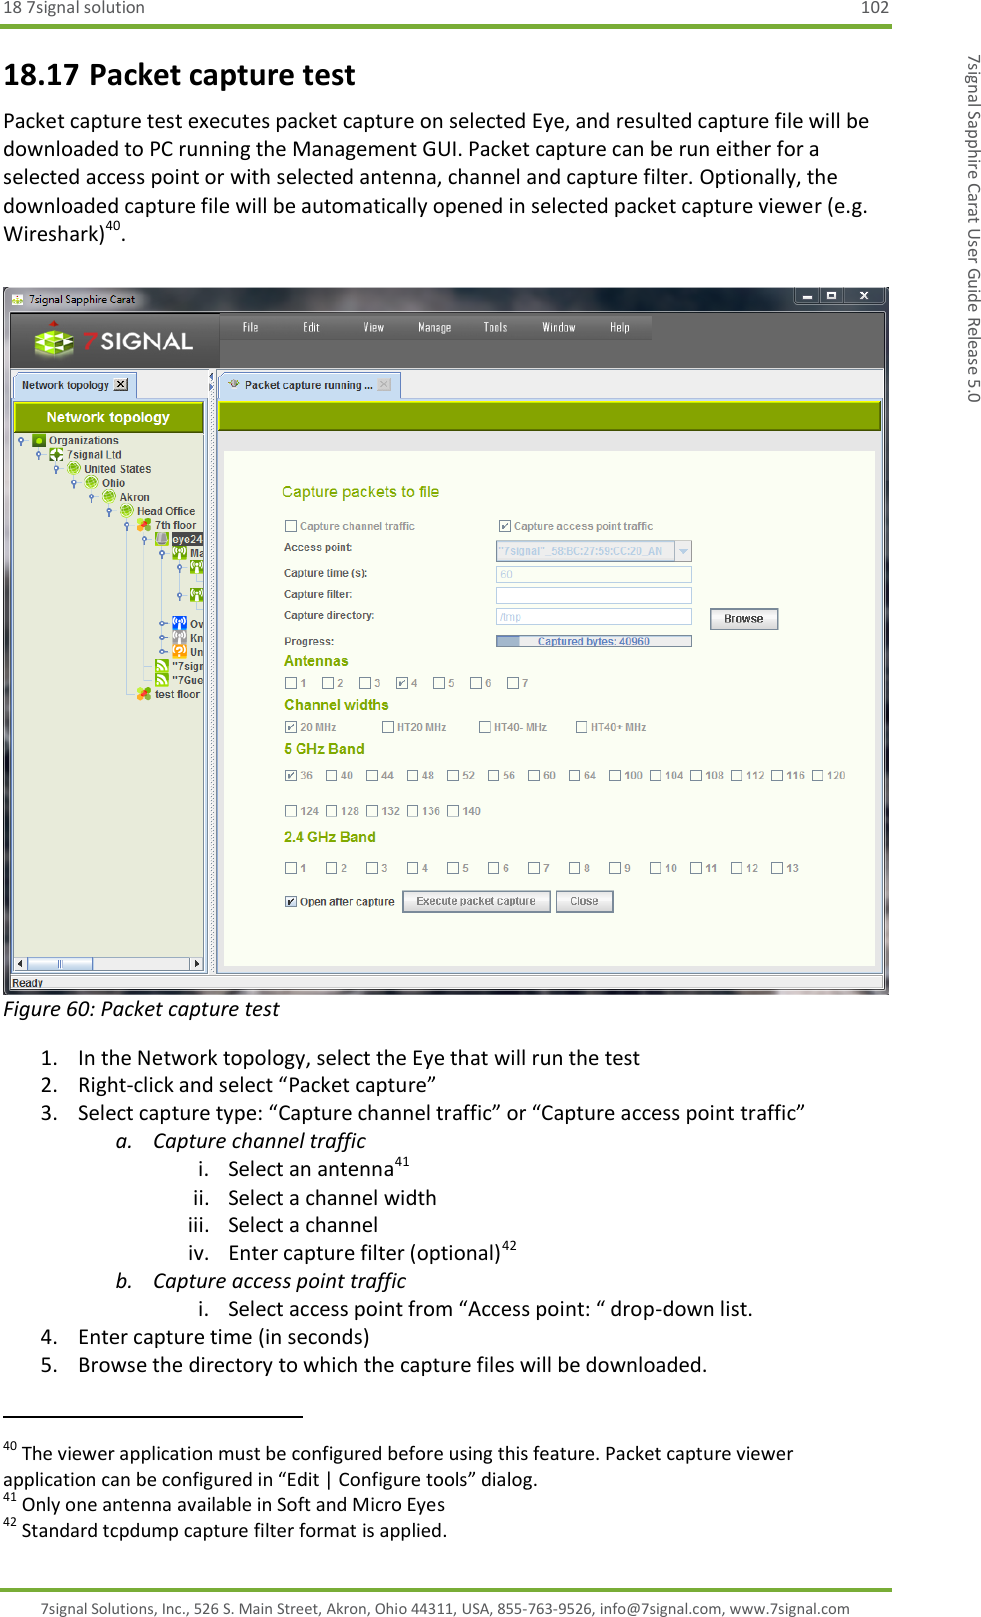Image resolution: width=981 pixels, height=1617 pixels.
Task: Uncheck 5 GHz channel 36
Action: click(x=291, y=775)
